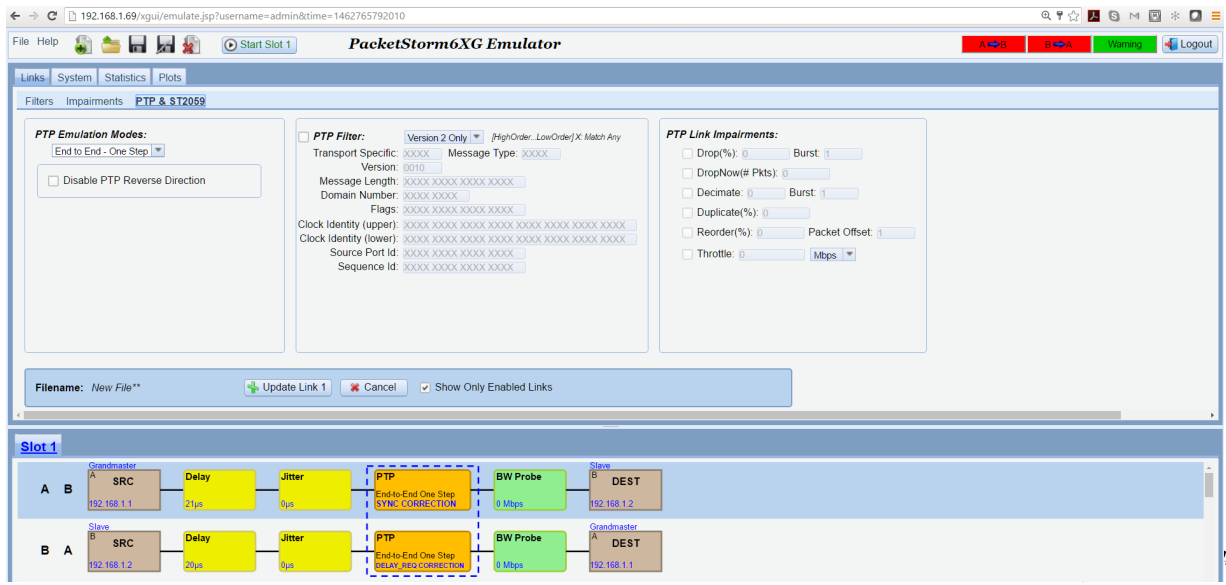
Task: Switch to the Links tab
Action: tap(32, 77)
